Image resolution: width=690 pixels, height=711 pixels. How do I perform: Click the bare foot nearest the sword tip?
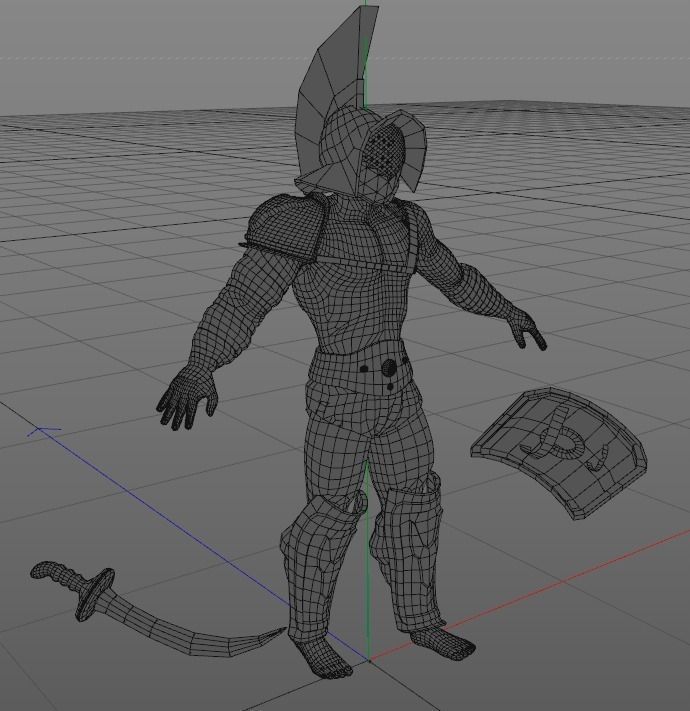coord(321,657)
